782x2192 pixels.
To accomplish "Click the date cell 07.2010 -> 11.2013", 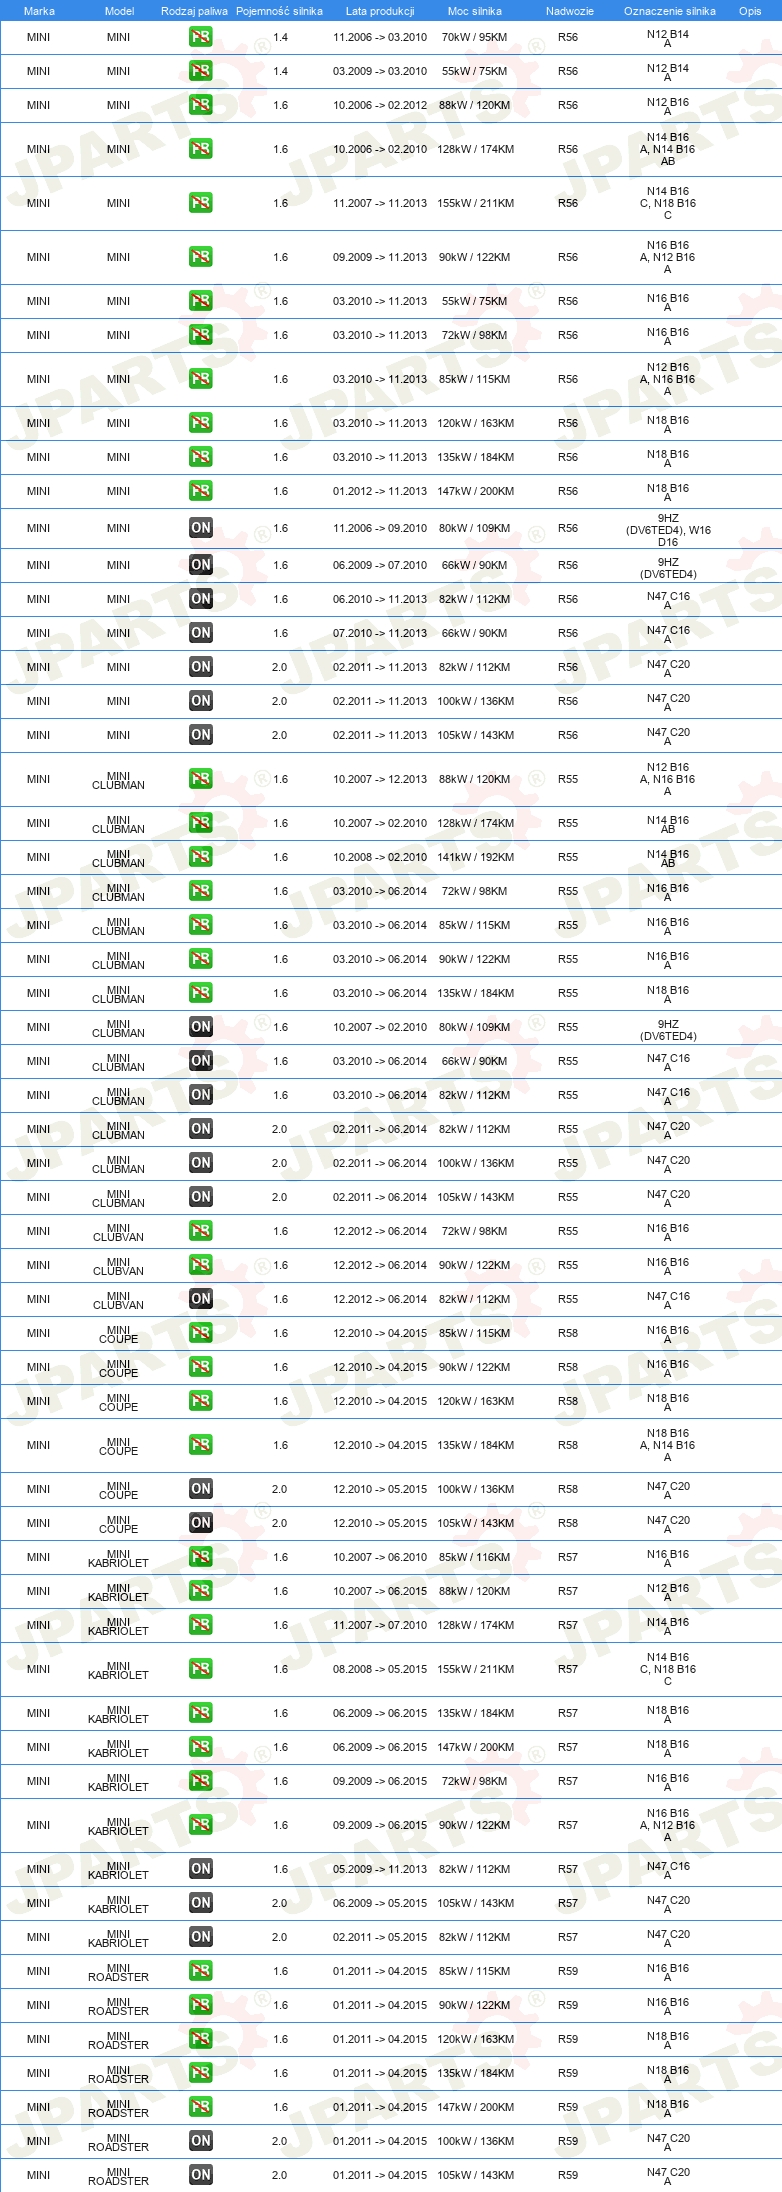I will (x=380, y=633).
